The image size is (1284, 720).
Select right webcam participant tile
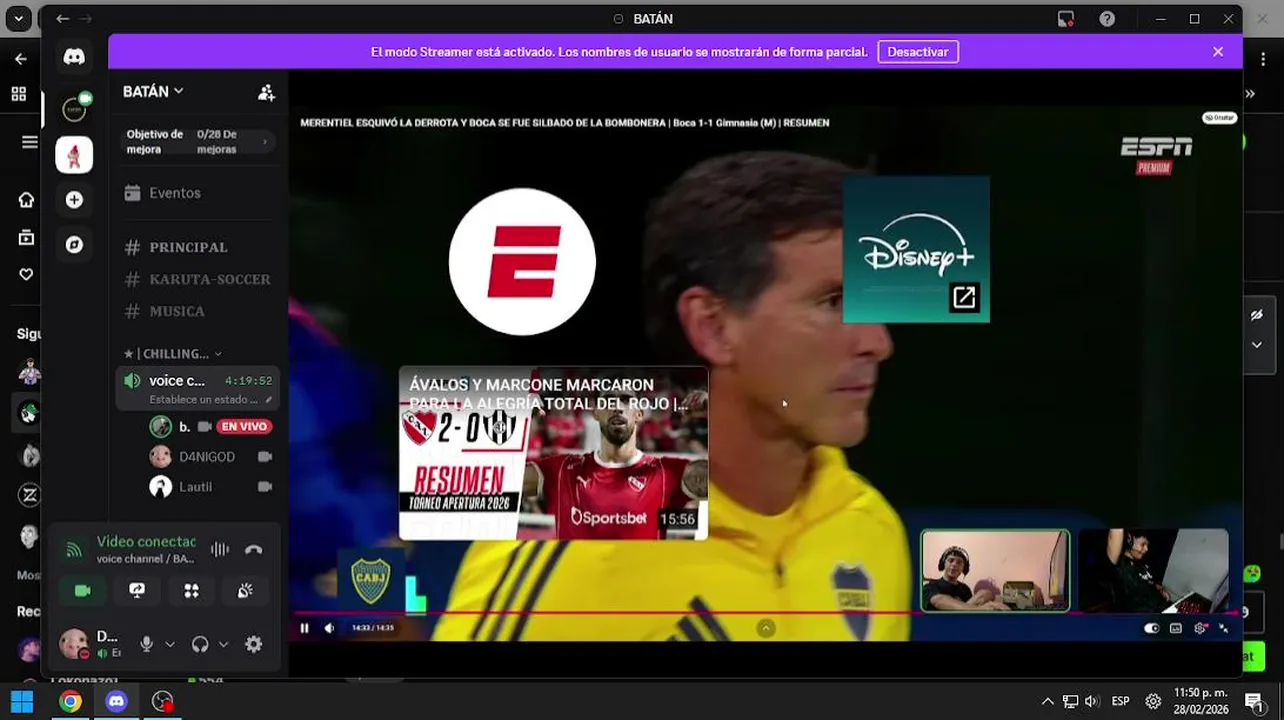tap(1154, 570)
